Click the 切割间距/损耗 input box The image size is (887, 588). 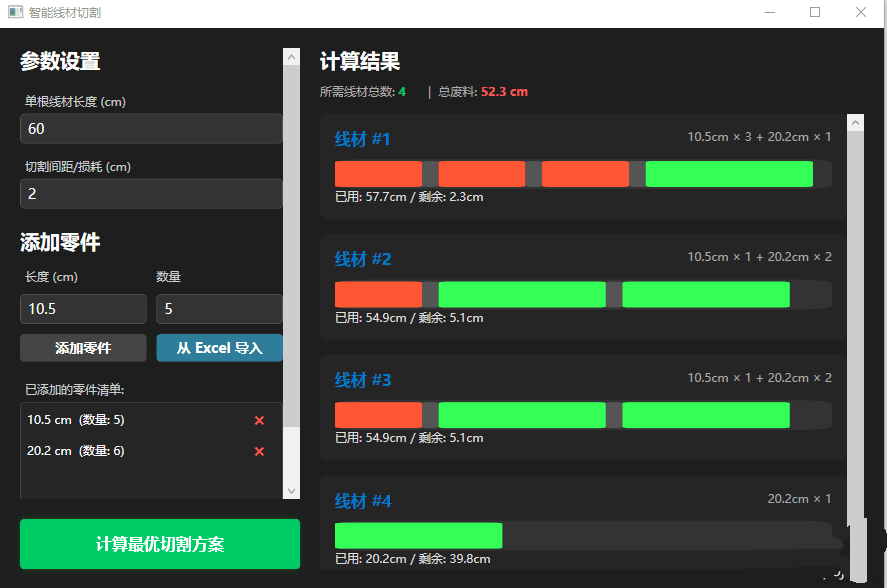point(150,194)
